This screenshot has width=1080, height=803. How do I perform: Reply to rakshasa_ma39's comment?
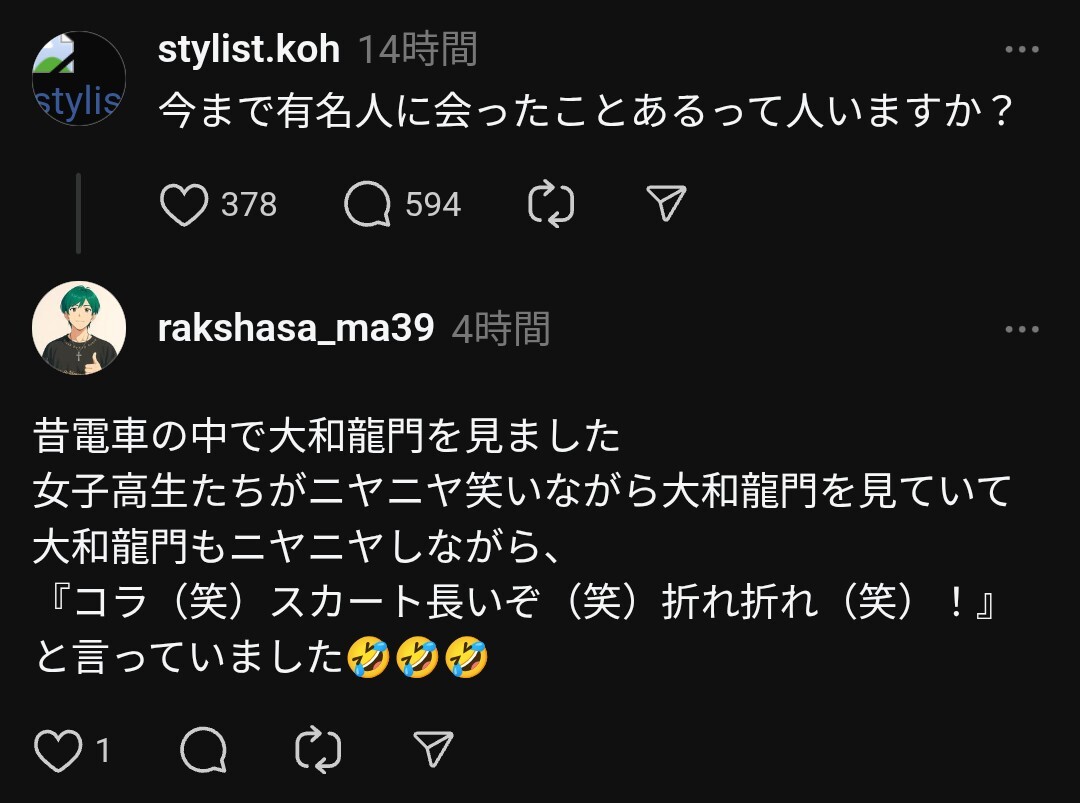coord(203,749)
